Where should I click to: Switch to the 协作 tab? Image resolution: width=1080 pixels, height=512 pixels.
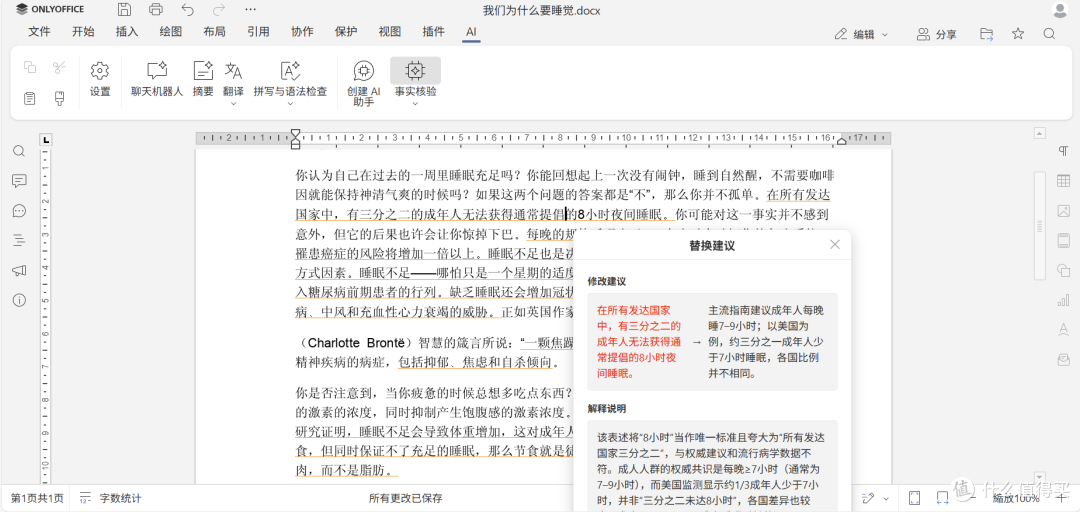coord(302,32)
